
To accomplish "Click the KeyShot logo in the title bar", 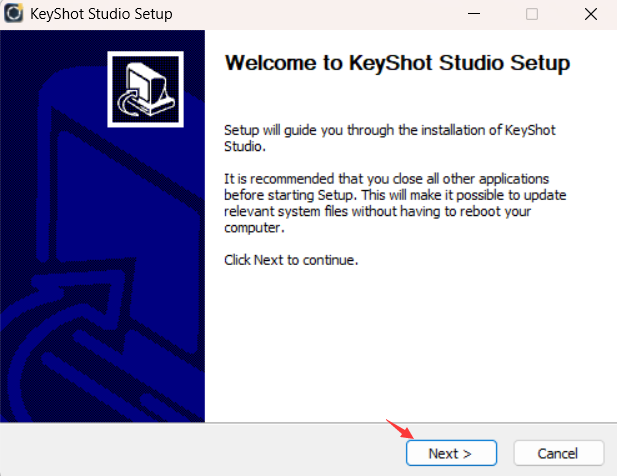I will point(15,14).
